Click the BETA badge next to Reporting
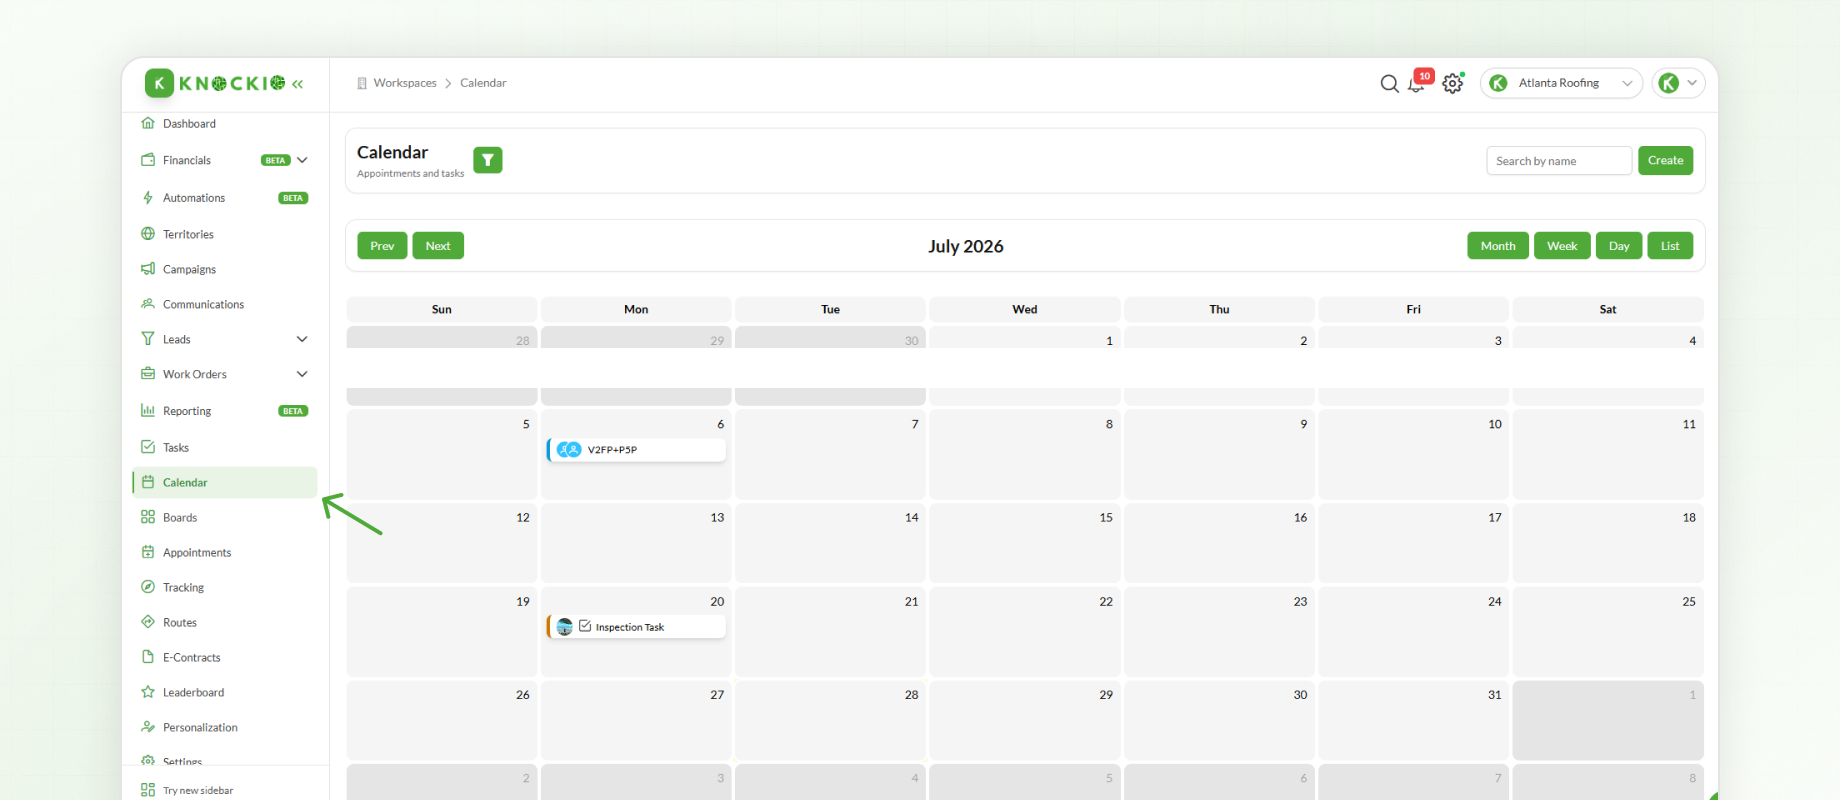 (x=293, y=411)
